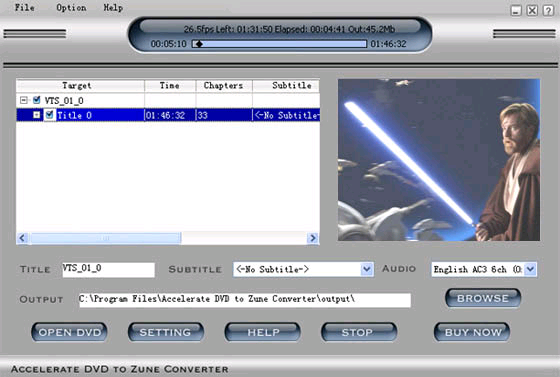Select the VTS_01_0 tree row
This screenshot has width=560, height=377.
168,100
